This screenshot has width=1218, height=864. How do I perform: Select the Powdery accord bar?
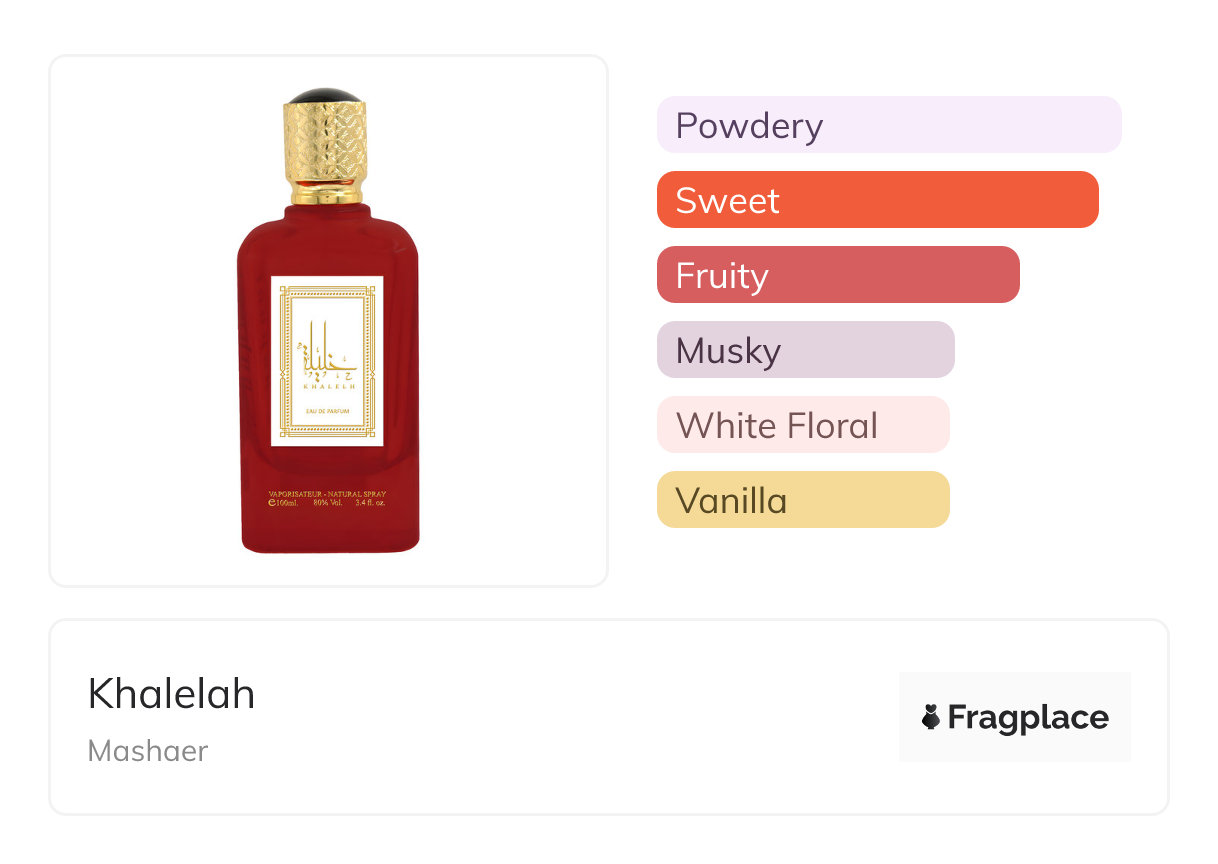pyautogui.click(x=888, y=125)
